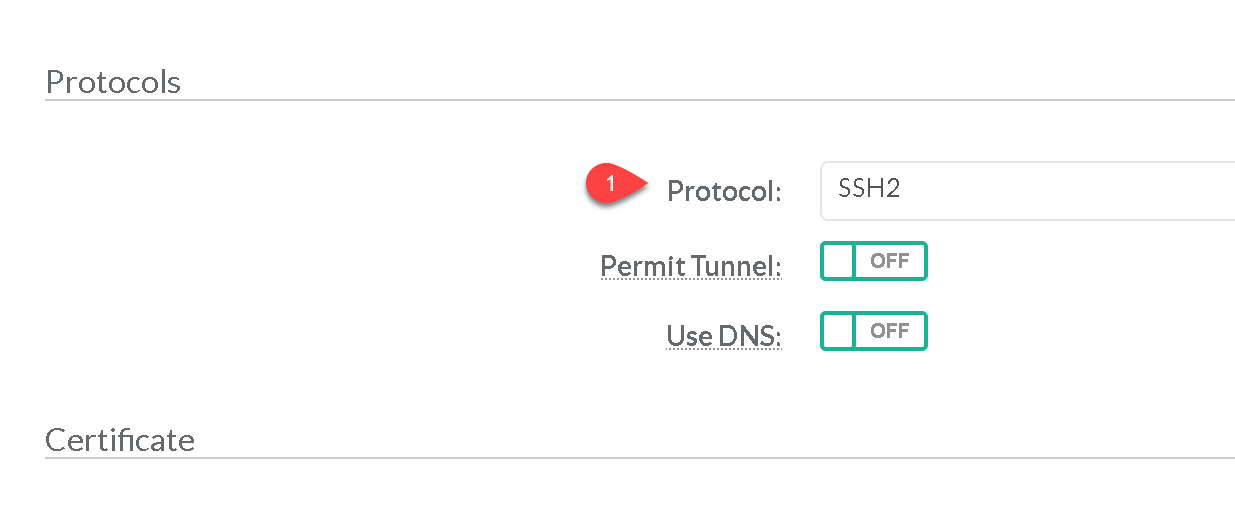Click the white knob of Use DNS switch

838,331
